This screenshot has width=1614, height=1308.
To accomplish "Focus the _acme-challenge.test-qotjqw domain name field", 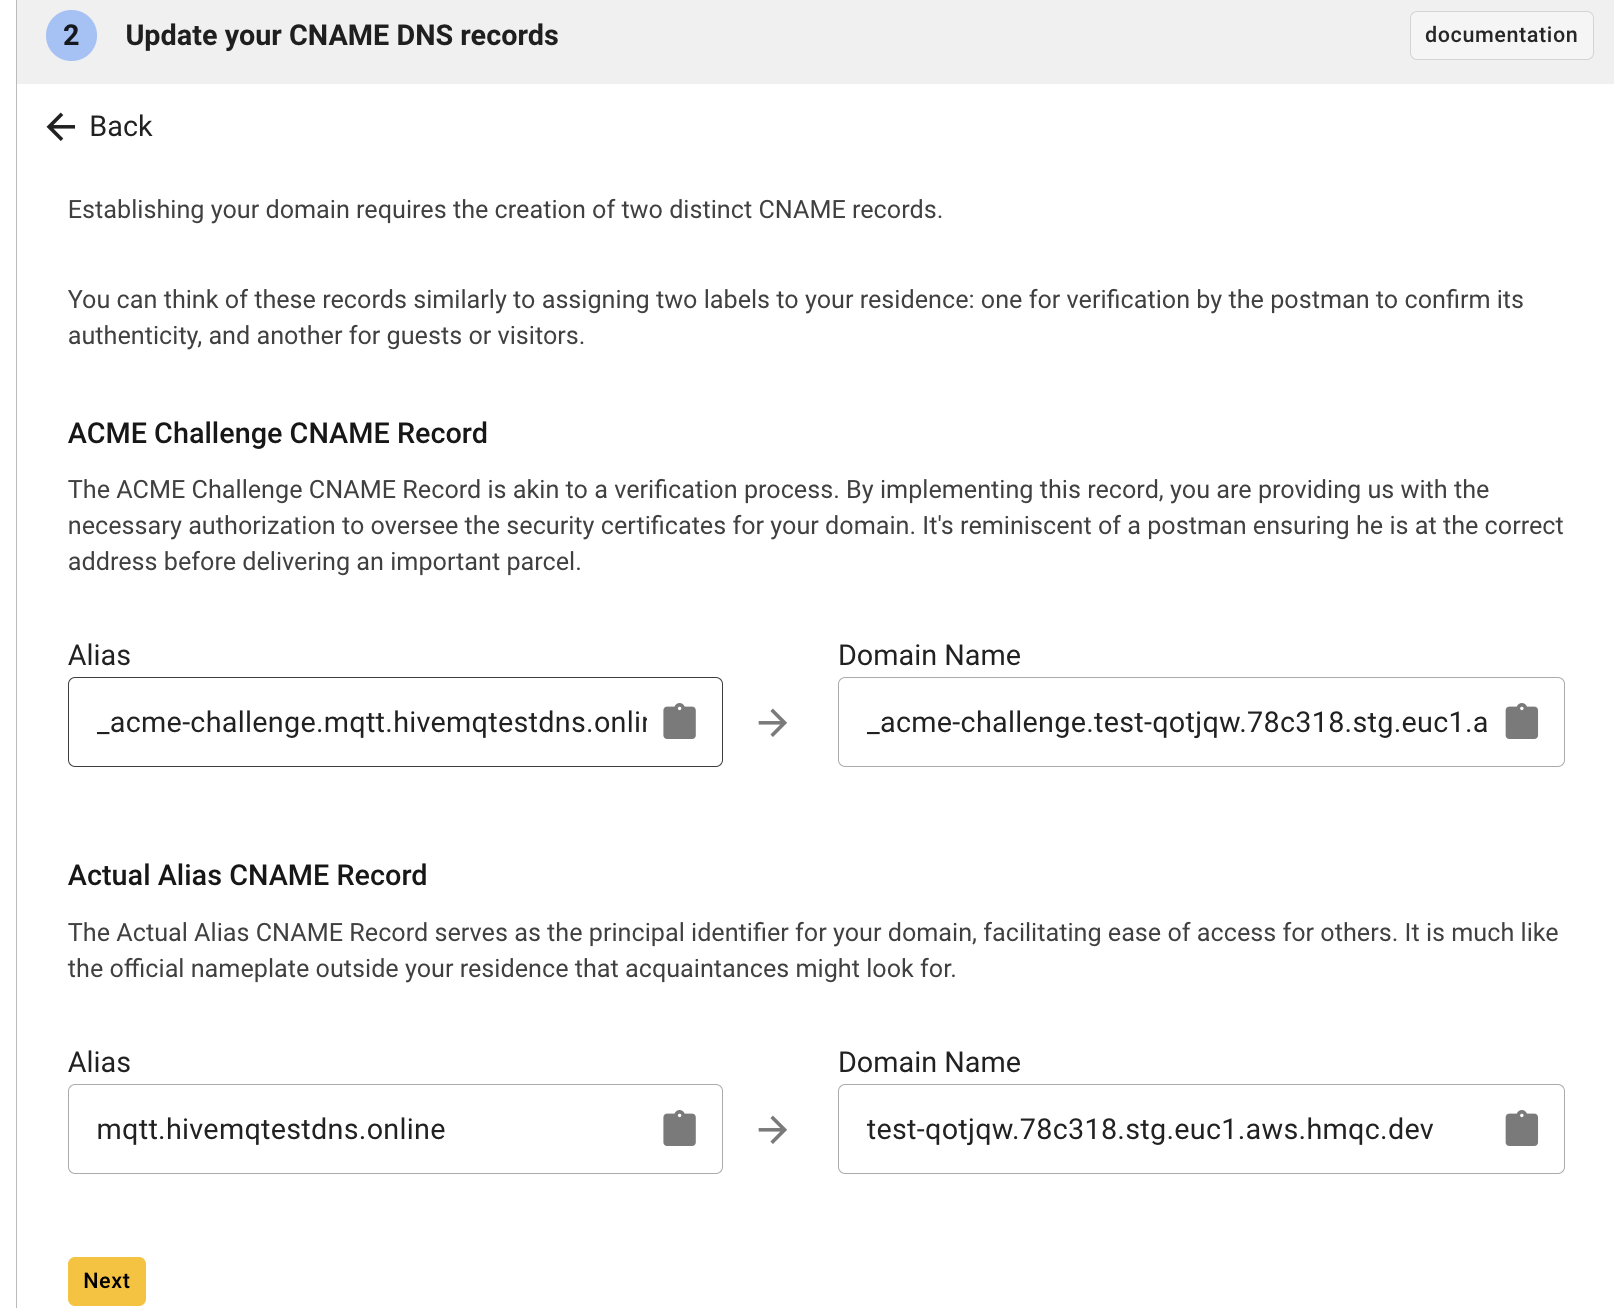I will tap(1201, 722).
